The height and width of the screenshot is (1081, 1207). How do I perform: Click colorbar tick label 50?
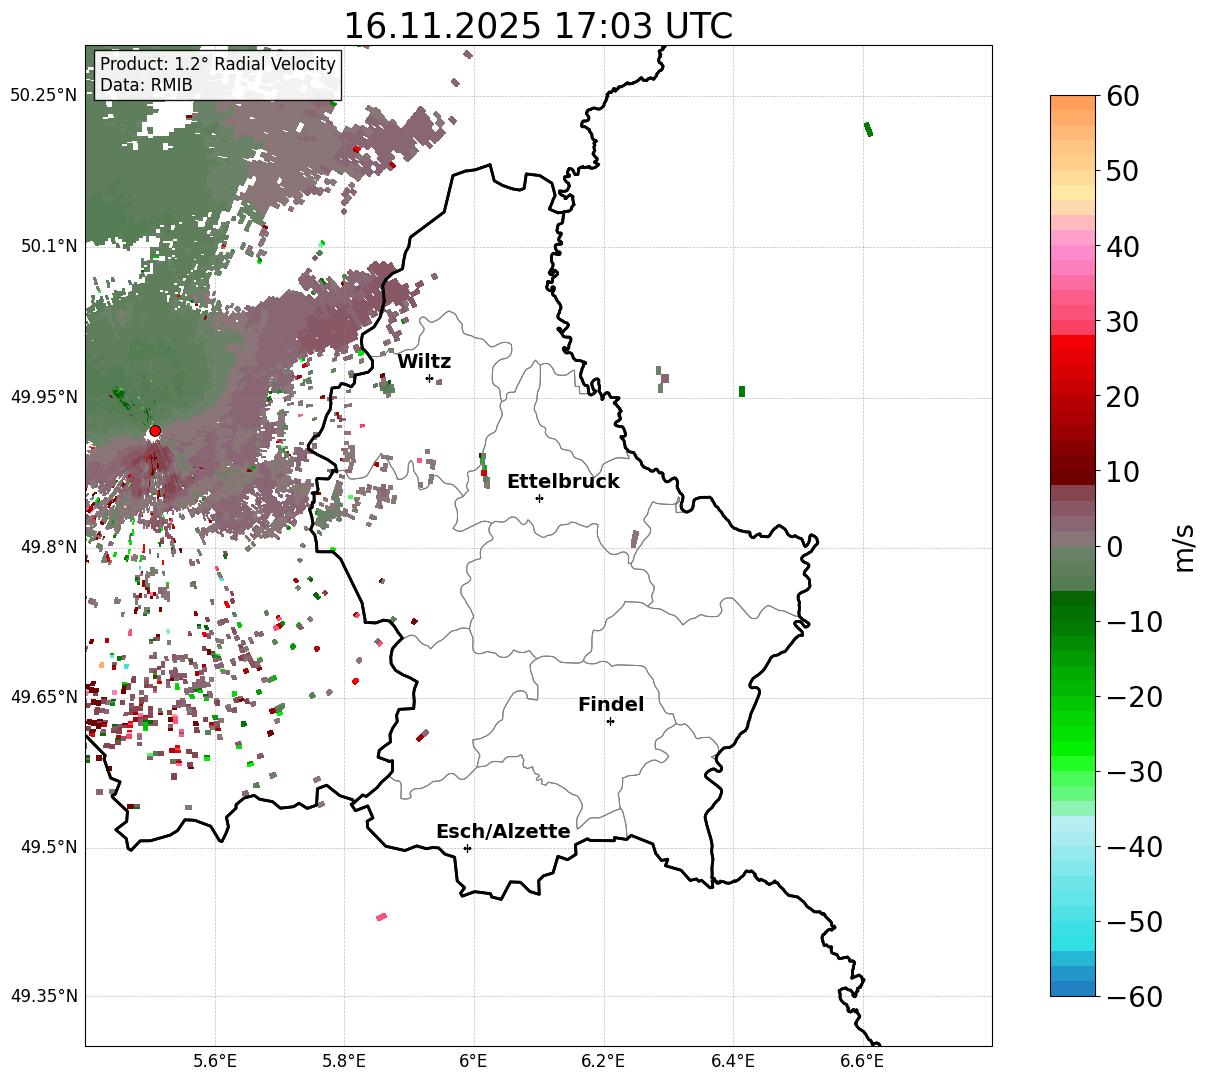click(x=1122, y=171)
